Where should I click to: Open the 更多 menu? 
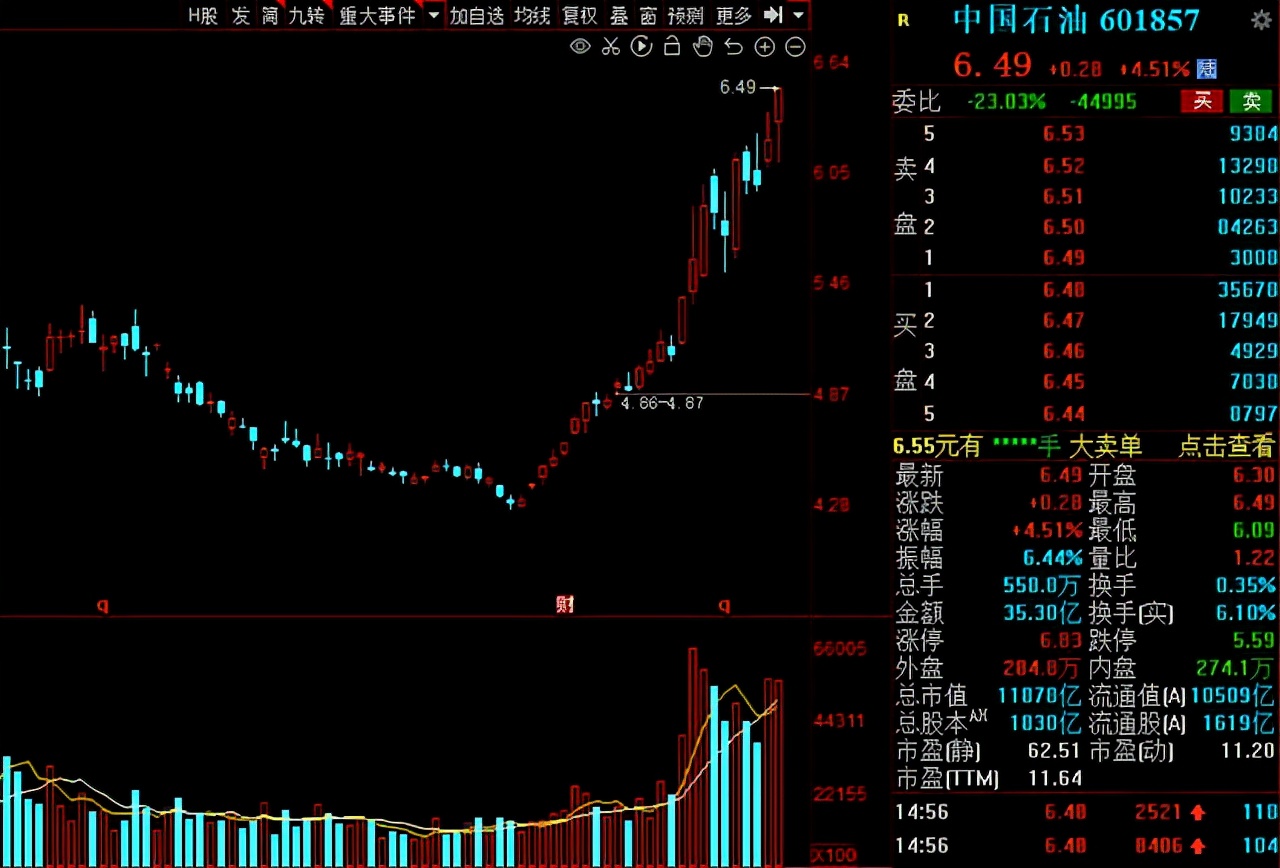[x=733, y=15]
